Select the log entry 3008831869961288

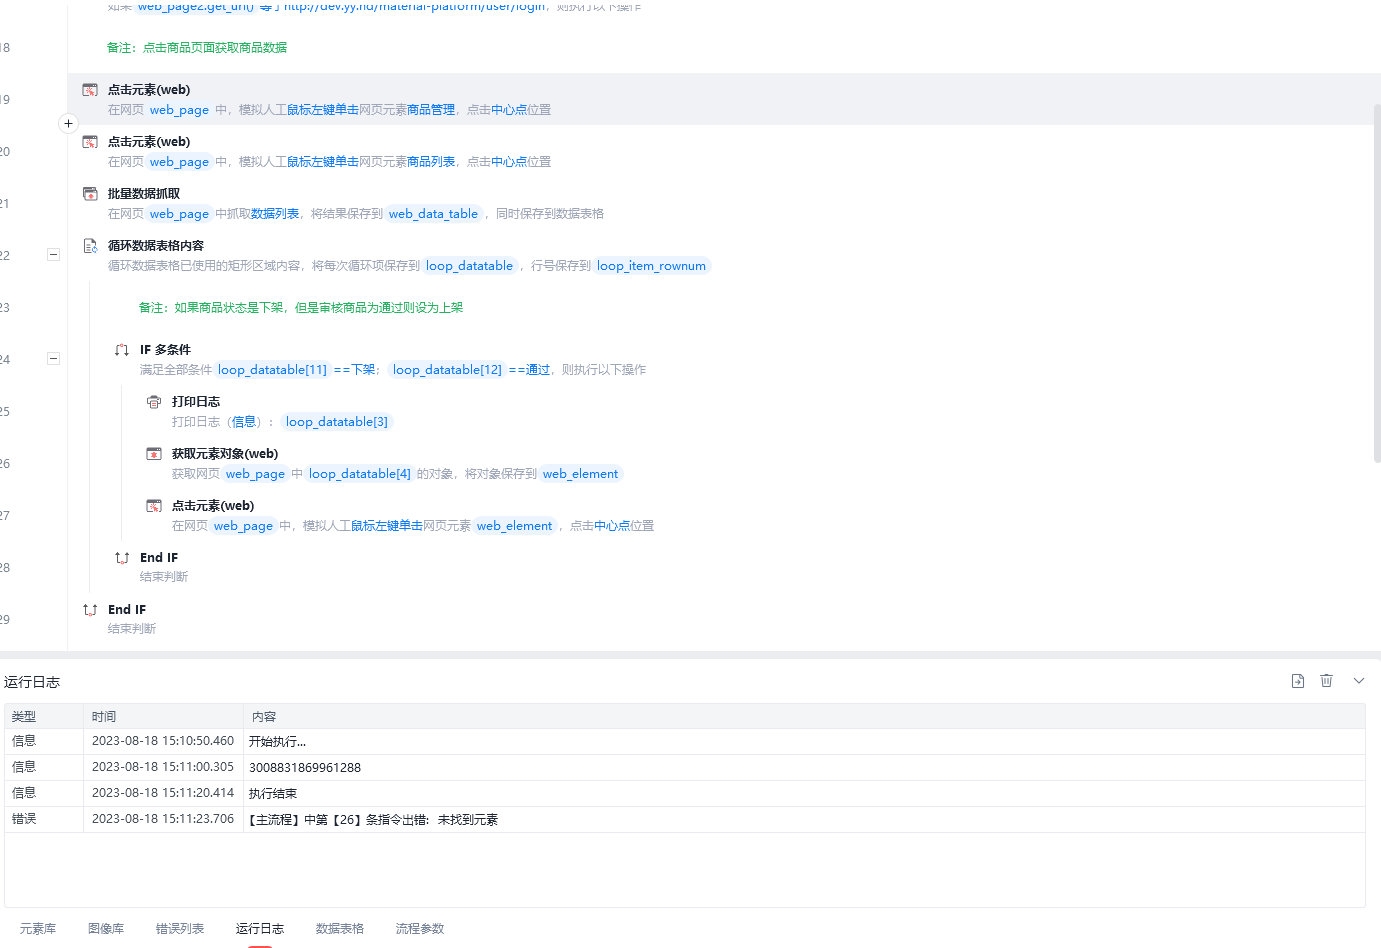(685, 767)
